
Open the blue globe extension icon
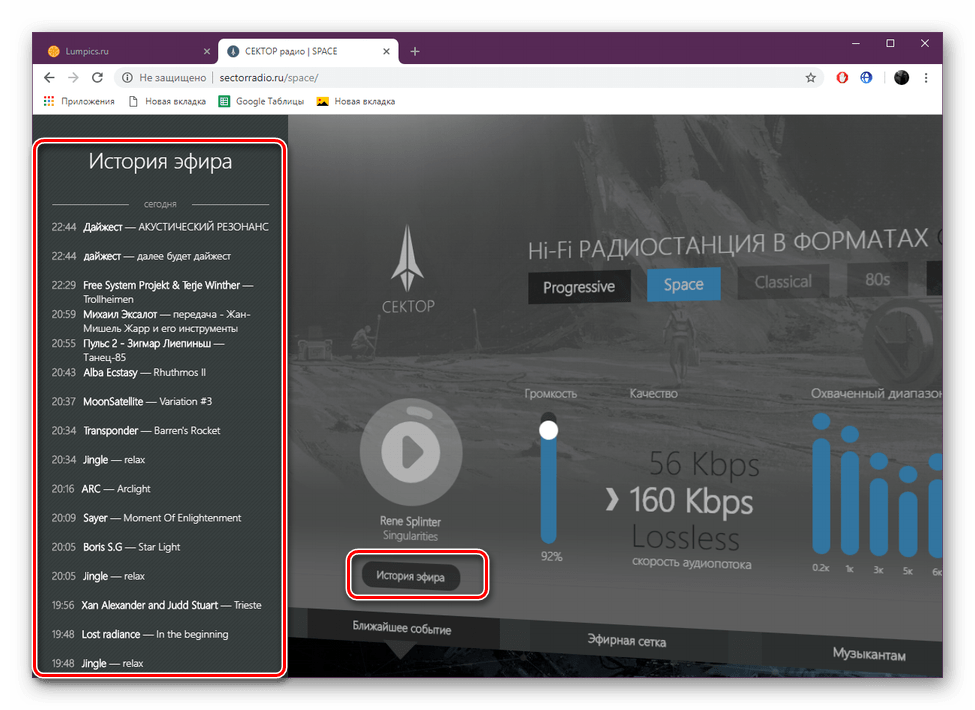tap(866, 78)
